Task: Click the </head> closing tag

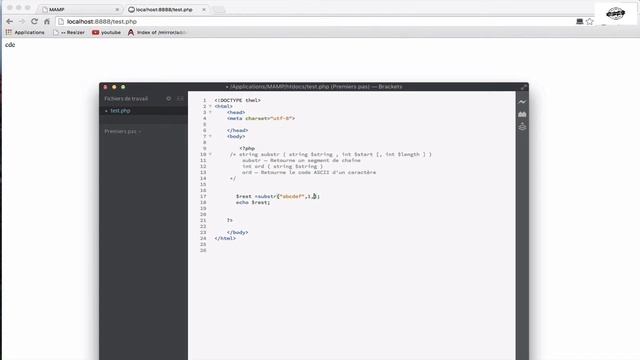Action: [238, 130]
